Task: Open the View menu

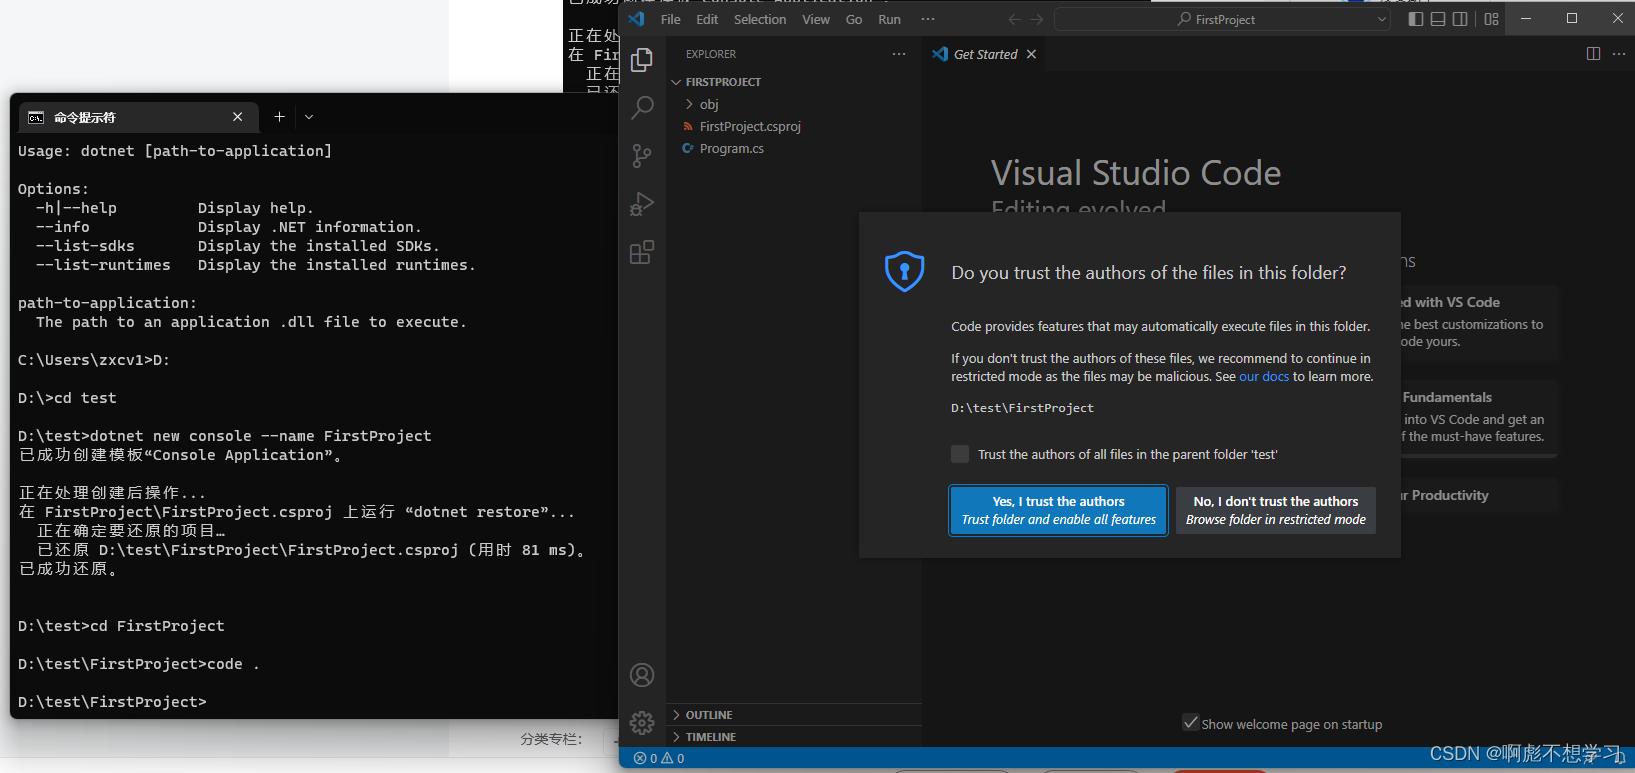Action: pos(816,19)
